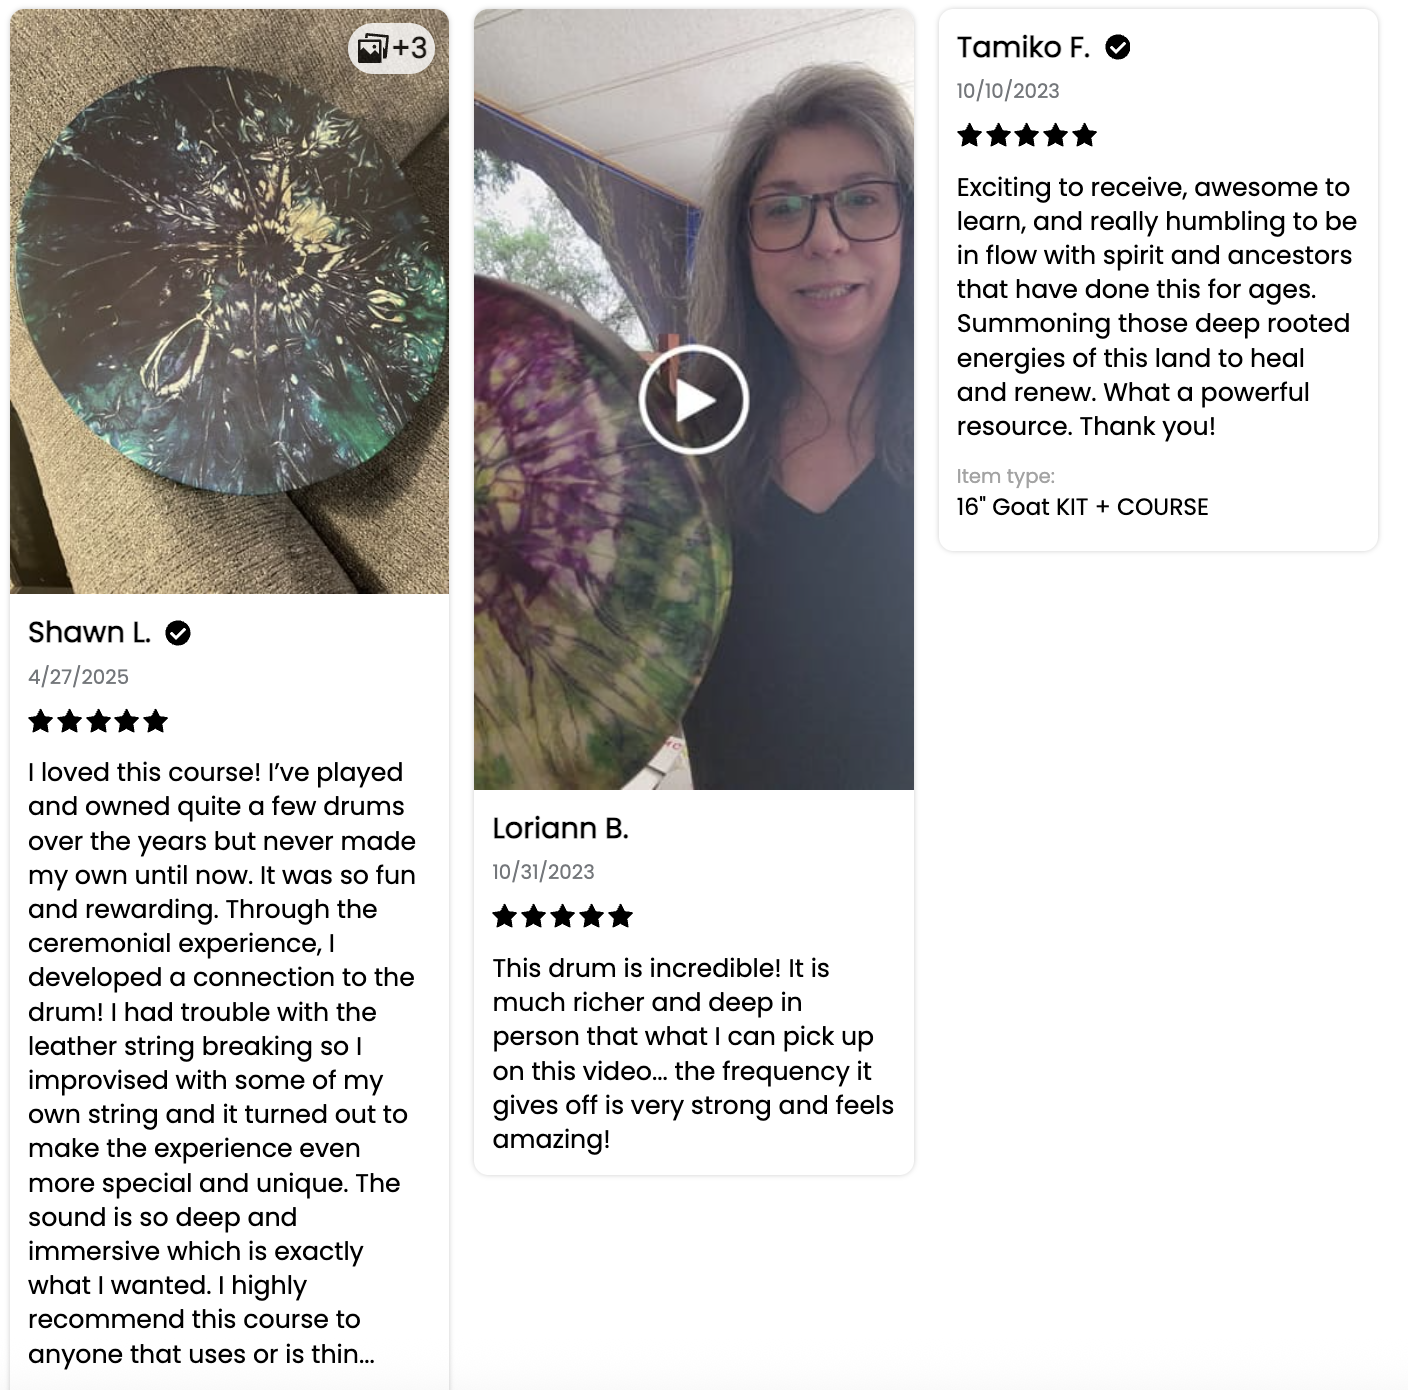Open Loriann B.'s review text
The height and width of the screenshot is (1390, 1408).
pyautogui.click(x=693, y=1053)
